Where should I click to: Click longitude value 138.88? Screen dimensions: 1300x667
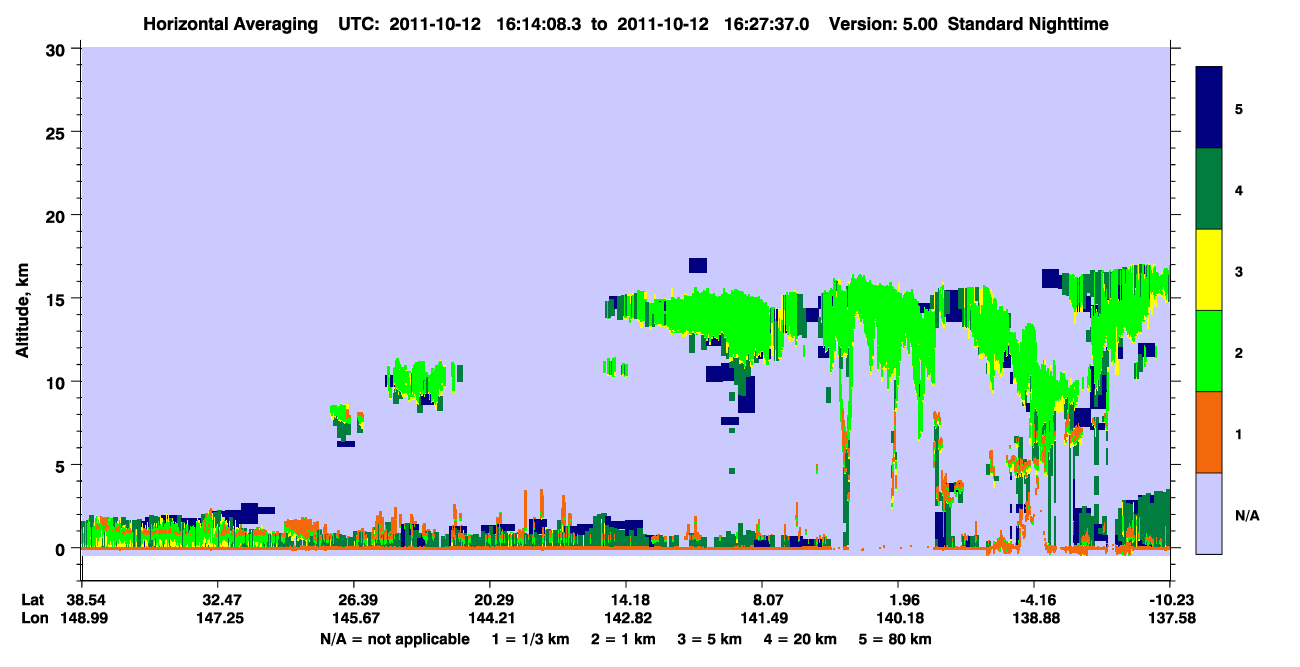[x=1034, y=618]
